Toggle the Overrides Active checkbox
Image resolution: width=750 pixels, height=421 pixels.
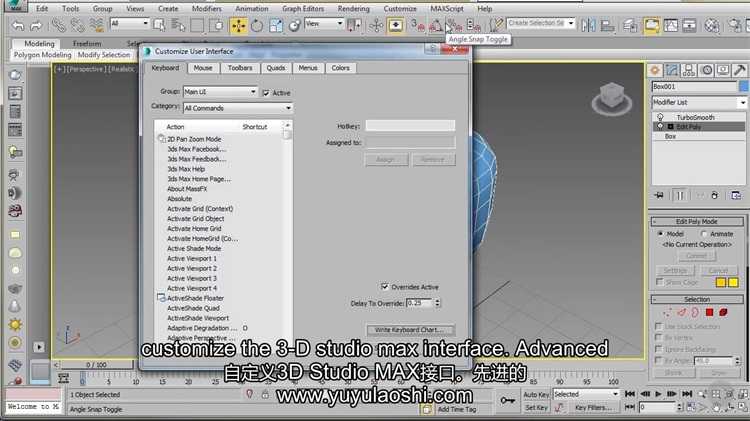(385, 287)
